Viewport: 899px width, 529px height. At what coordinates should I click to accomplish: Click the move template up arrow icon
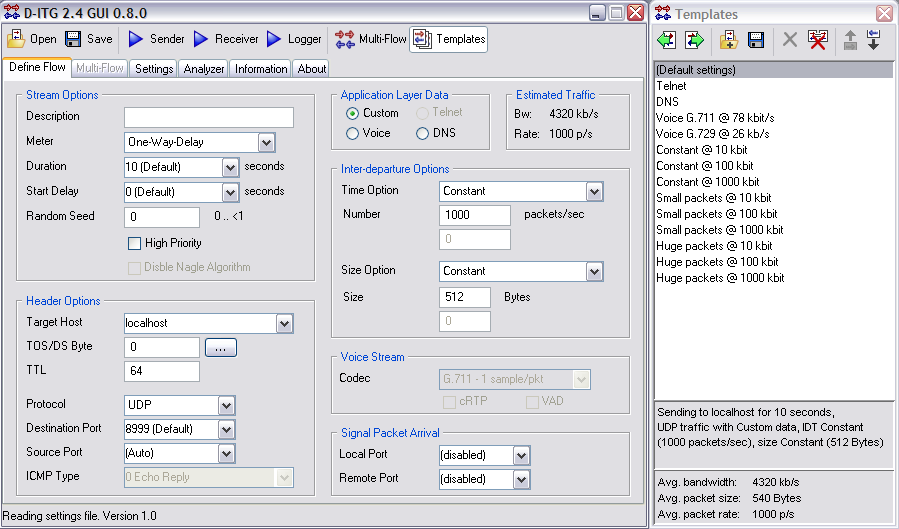click(x=850, y=40)
